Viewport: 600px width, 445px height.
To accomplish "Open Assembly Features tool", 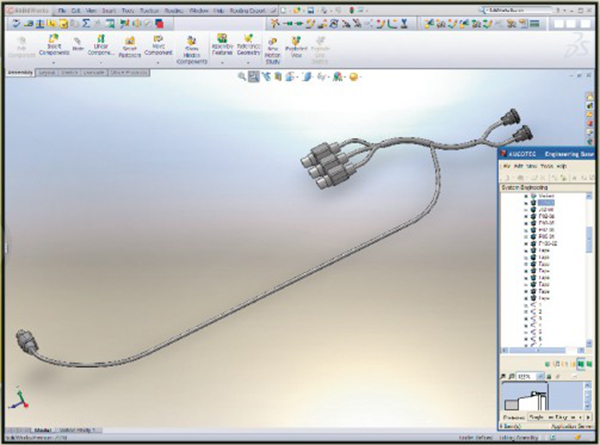I will pyautogui.click(x=223, y=45).
